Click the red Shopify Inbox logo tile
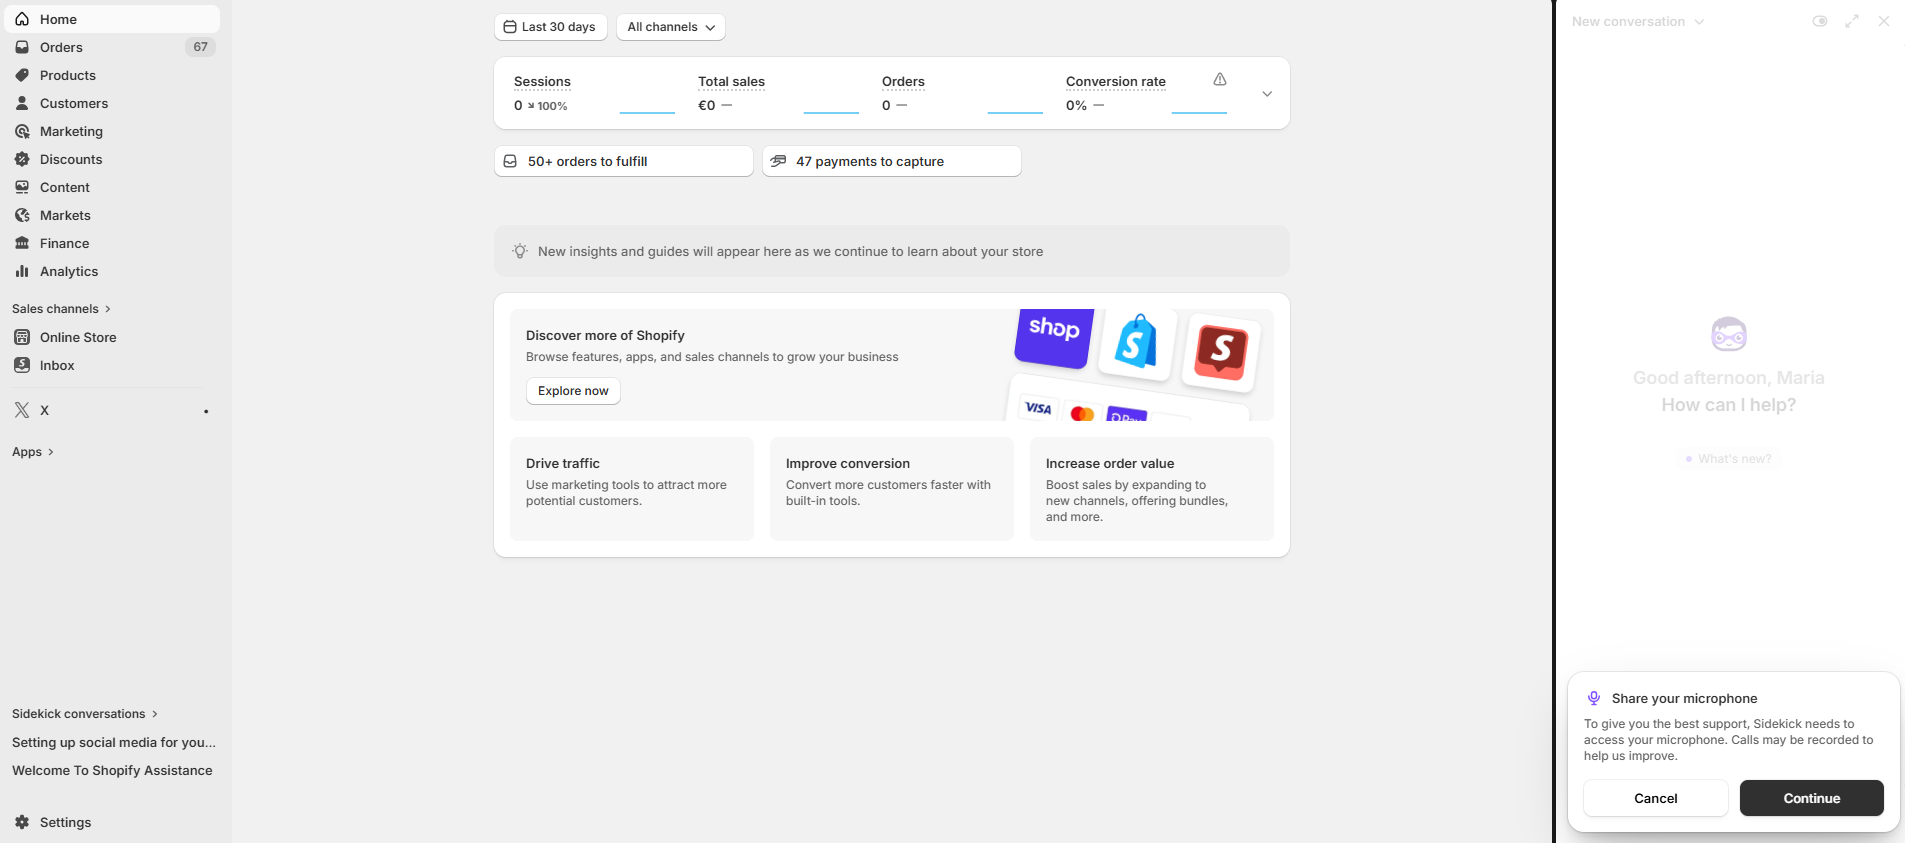 [1221, 351]
